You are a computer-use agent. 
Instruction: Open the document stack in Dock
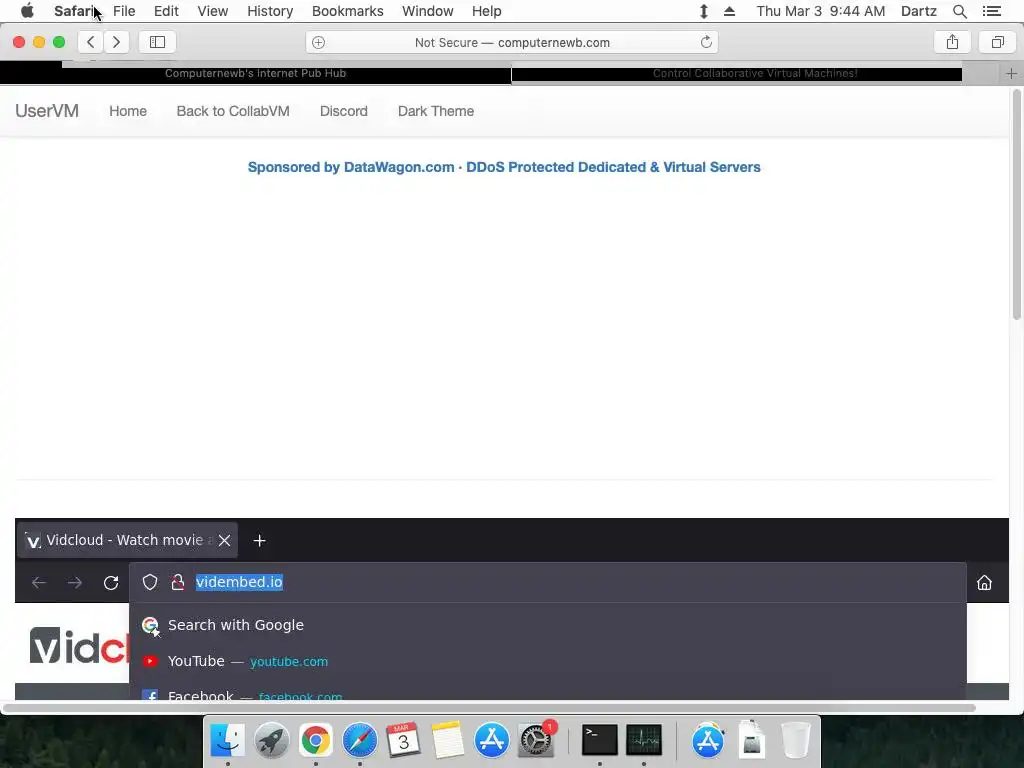(752, 741)
